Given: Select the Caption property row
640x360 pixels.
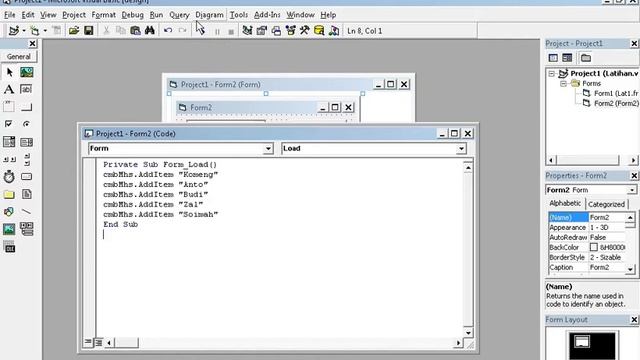Looking at the screenshot, I should click(587, 267).
